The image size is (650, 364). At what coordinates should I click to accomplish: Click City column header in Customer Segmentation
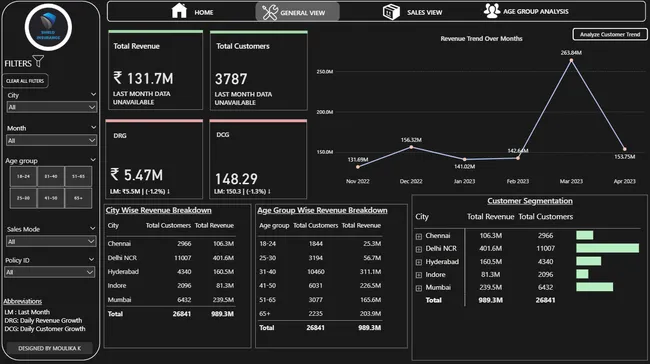422,217
